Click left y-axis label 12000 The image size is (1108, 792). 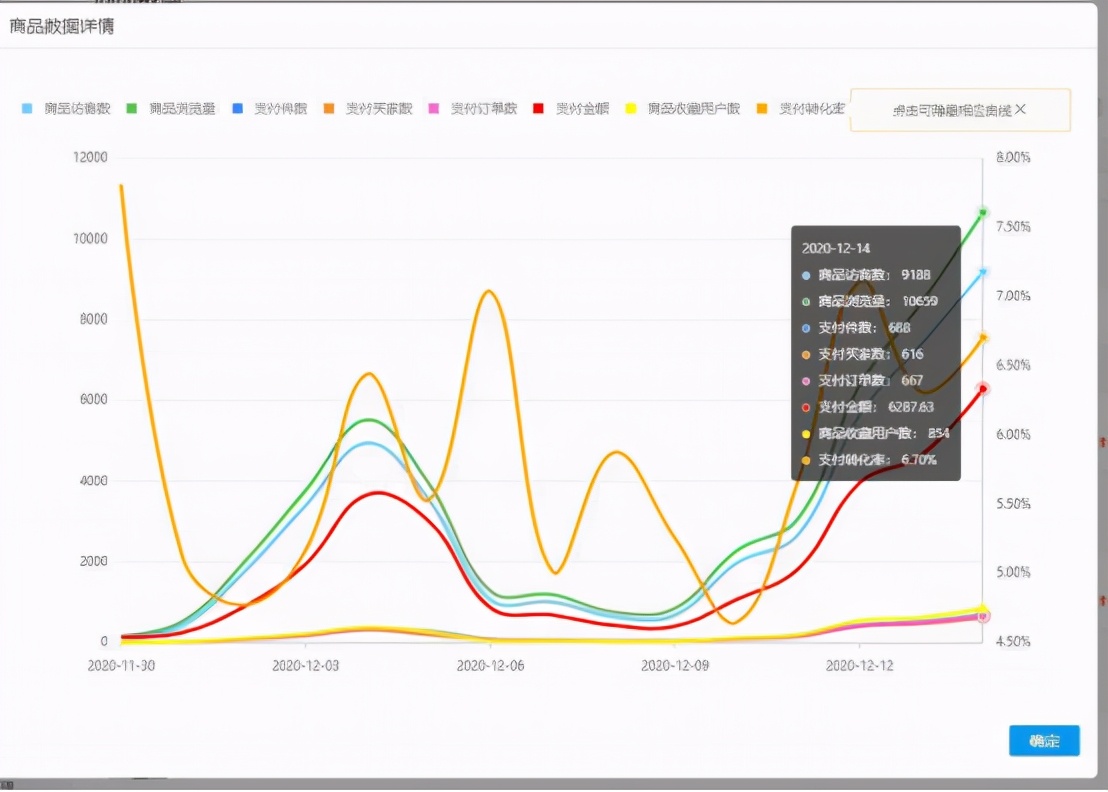coord(90,157)
